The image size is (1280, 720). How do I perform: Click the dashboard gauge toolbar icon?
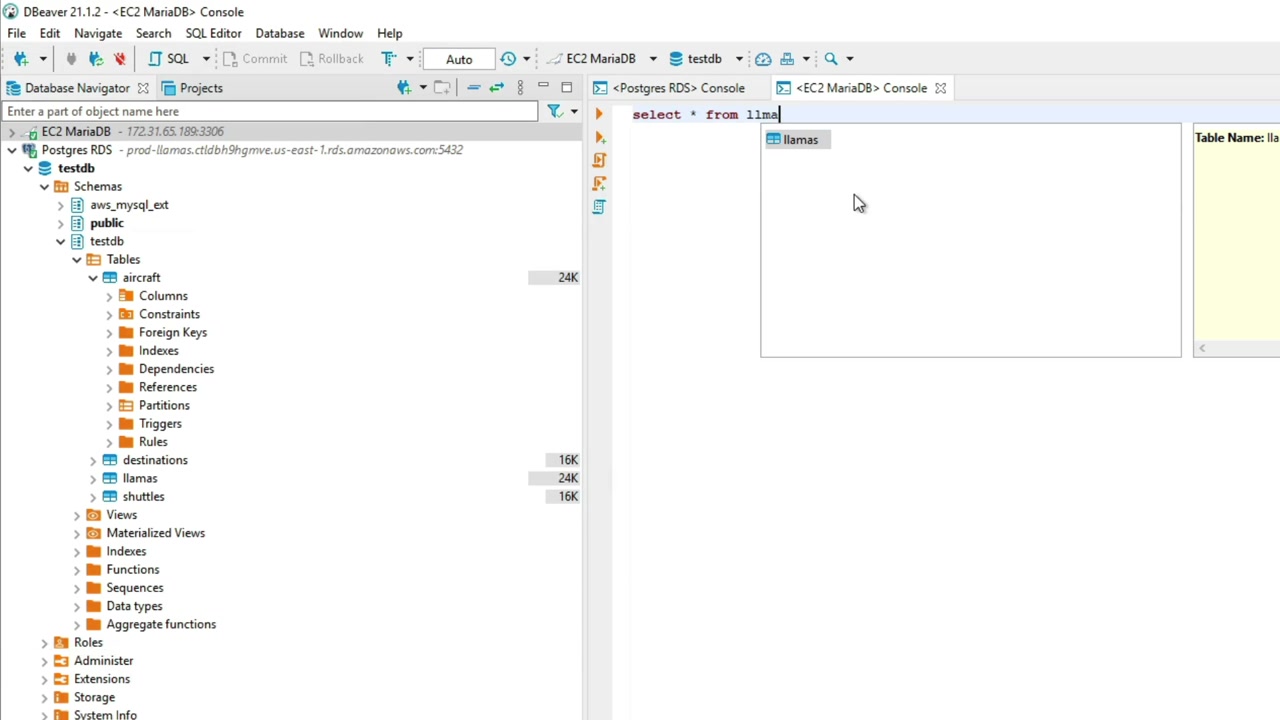click(763, 59)
